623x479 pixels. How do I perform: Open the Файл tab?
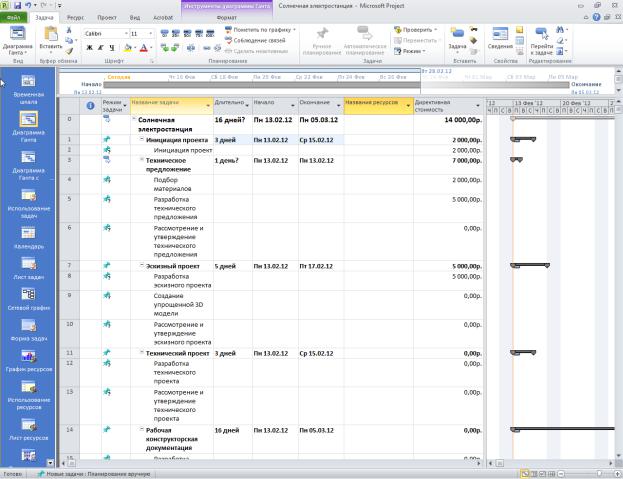13,17
